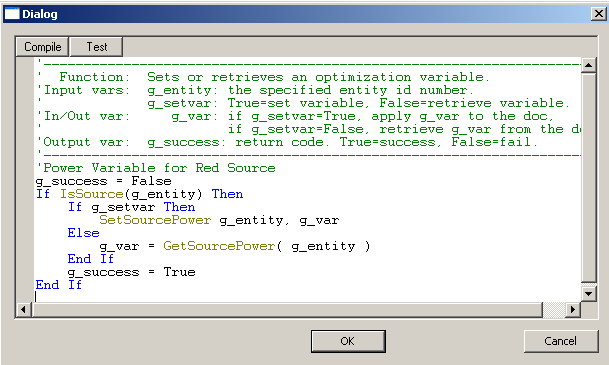The width and height of the screenshot is (609, 365).
Task: Click the 'Function:' comment line
Action: click(263, 77)
